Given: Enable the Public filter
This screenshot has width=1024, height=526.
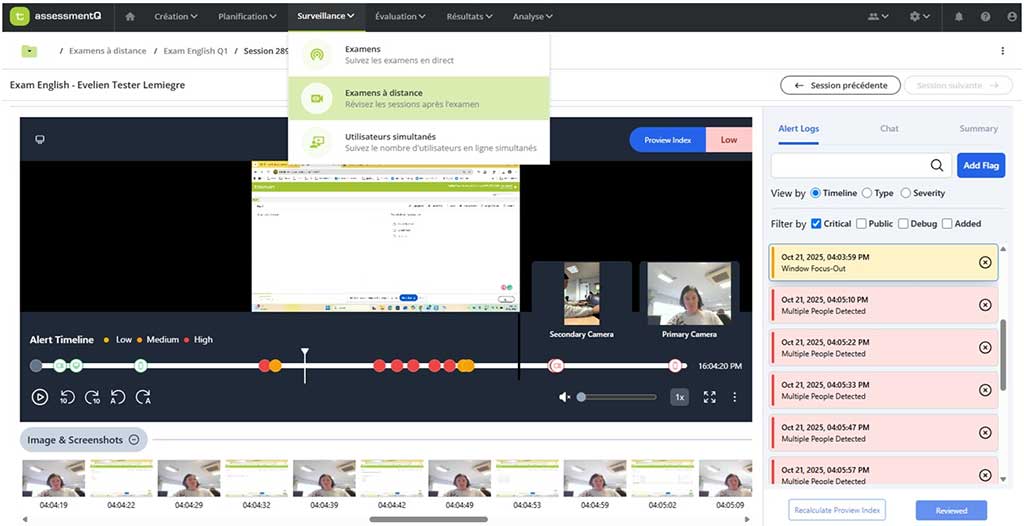Looking at the screenshot, I should pyautogui.click(x=861, y=223).
